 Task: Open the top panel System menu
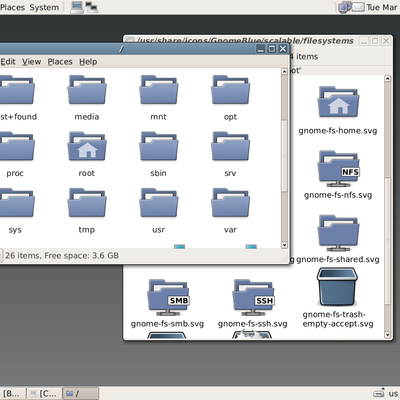(x=44, y=7)
